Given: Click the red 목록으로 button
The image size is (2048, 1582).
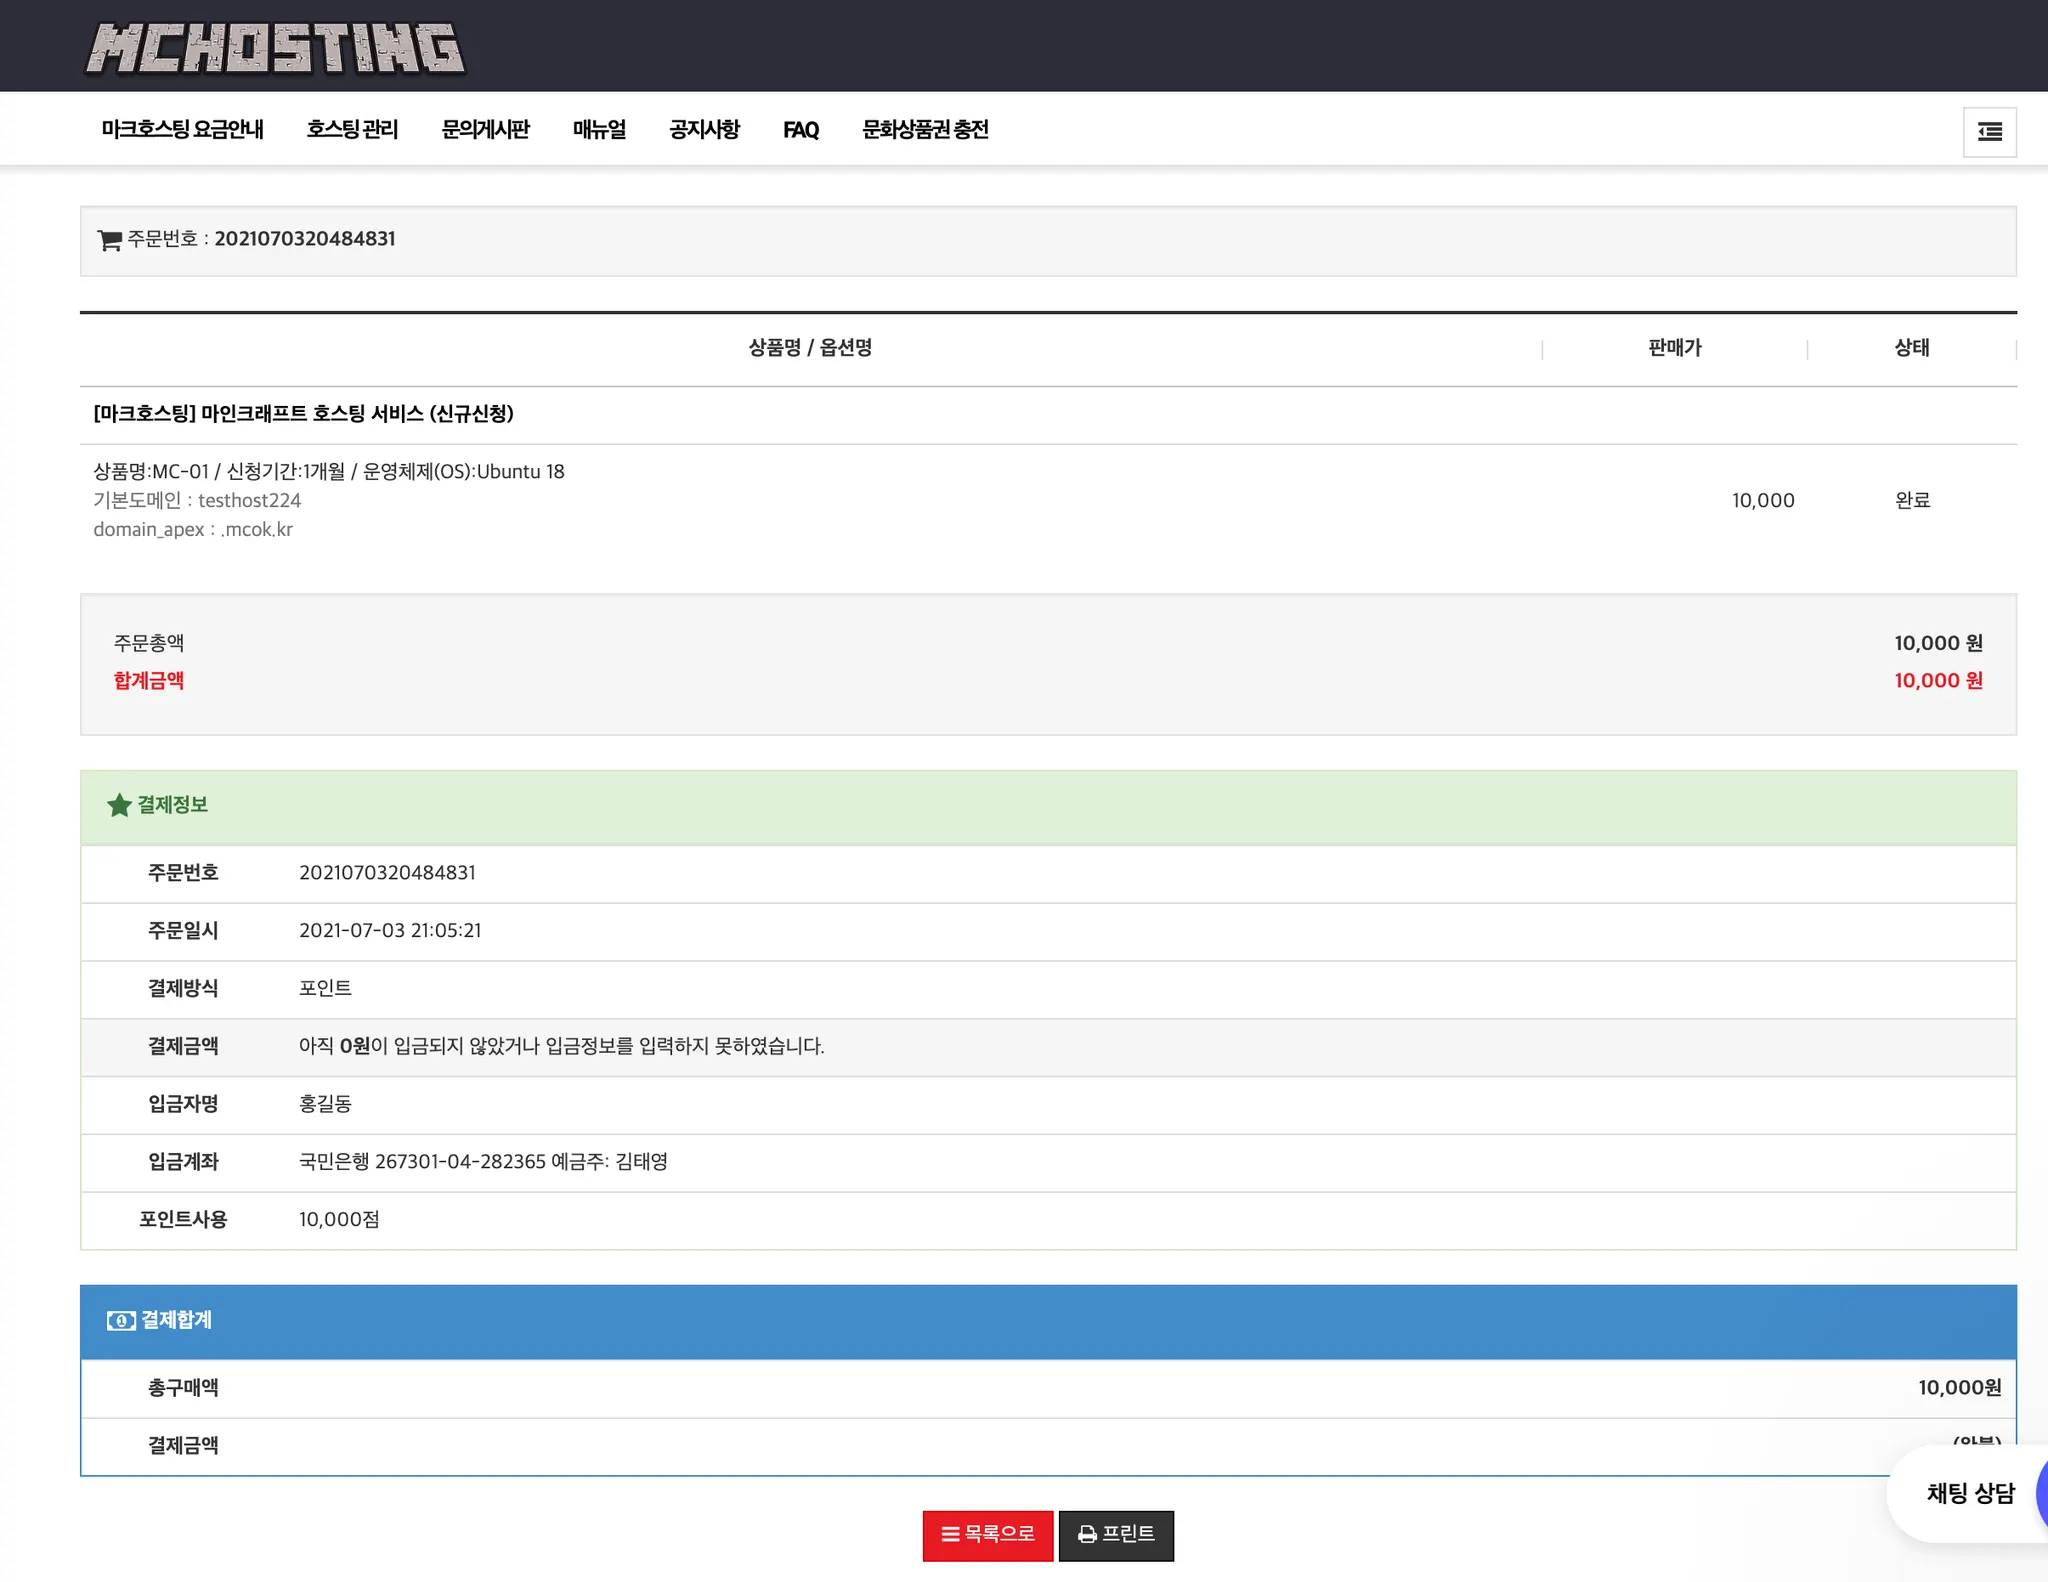Looking at the screenshot, I should 987,1534.
